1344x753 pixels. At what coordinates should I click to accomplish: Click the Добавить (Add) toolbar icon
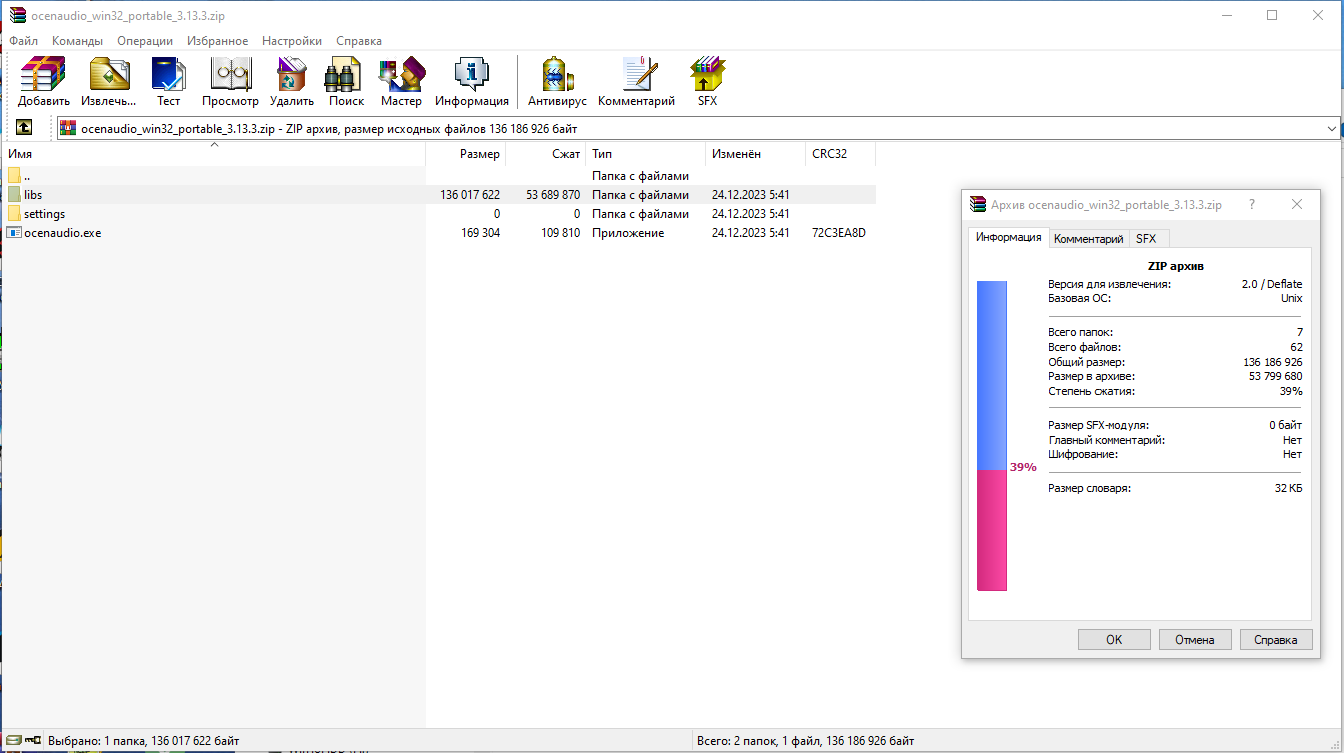[x=43, y=75]
